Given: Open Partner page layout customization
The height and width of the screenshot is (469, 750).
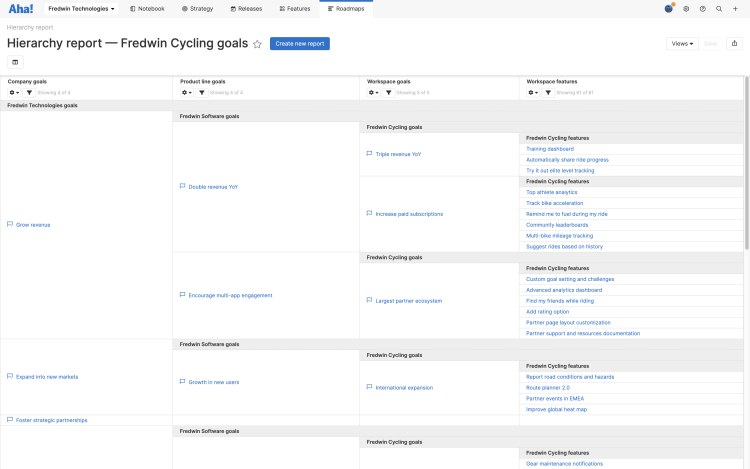Looking at the screenshot, I should tap(568, 323).
